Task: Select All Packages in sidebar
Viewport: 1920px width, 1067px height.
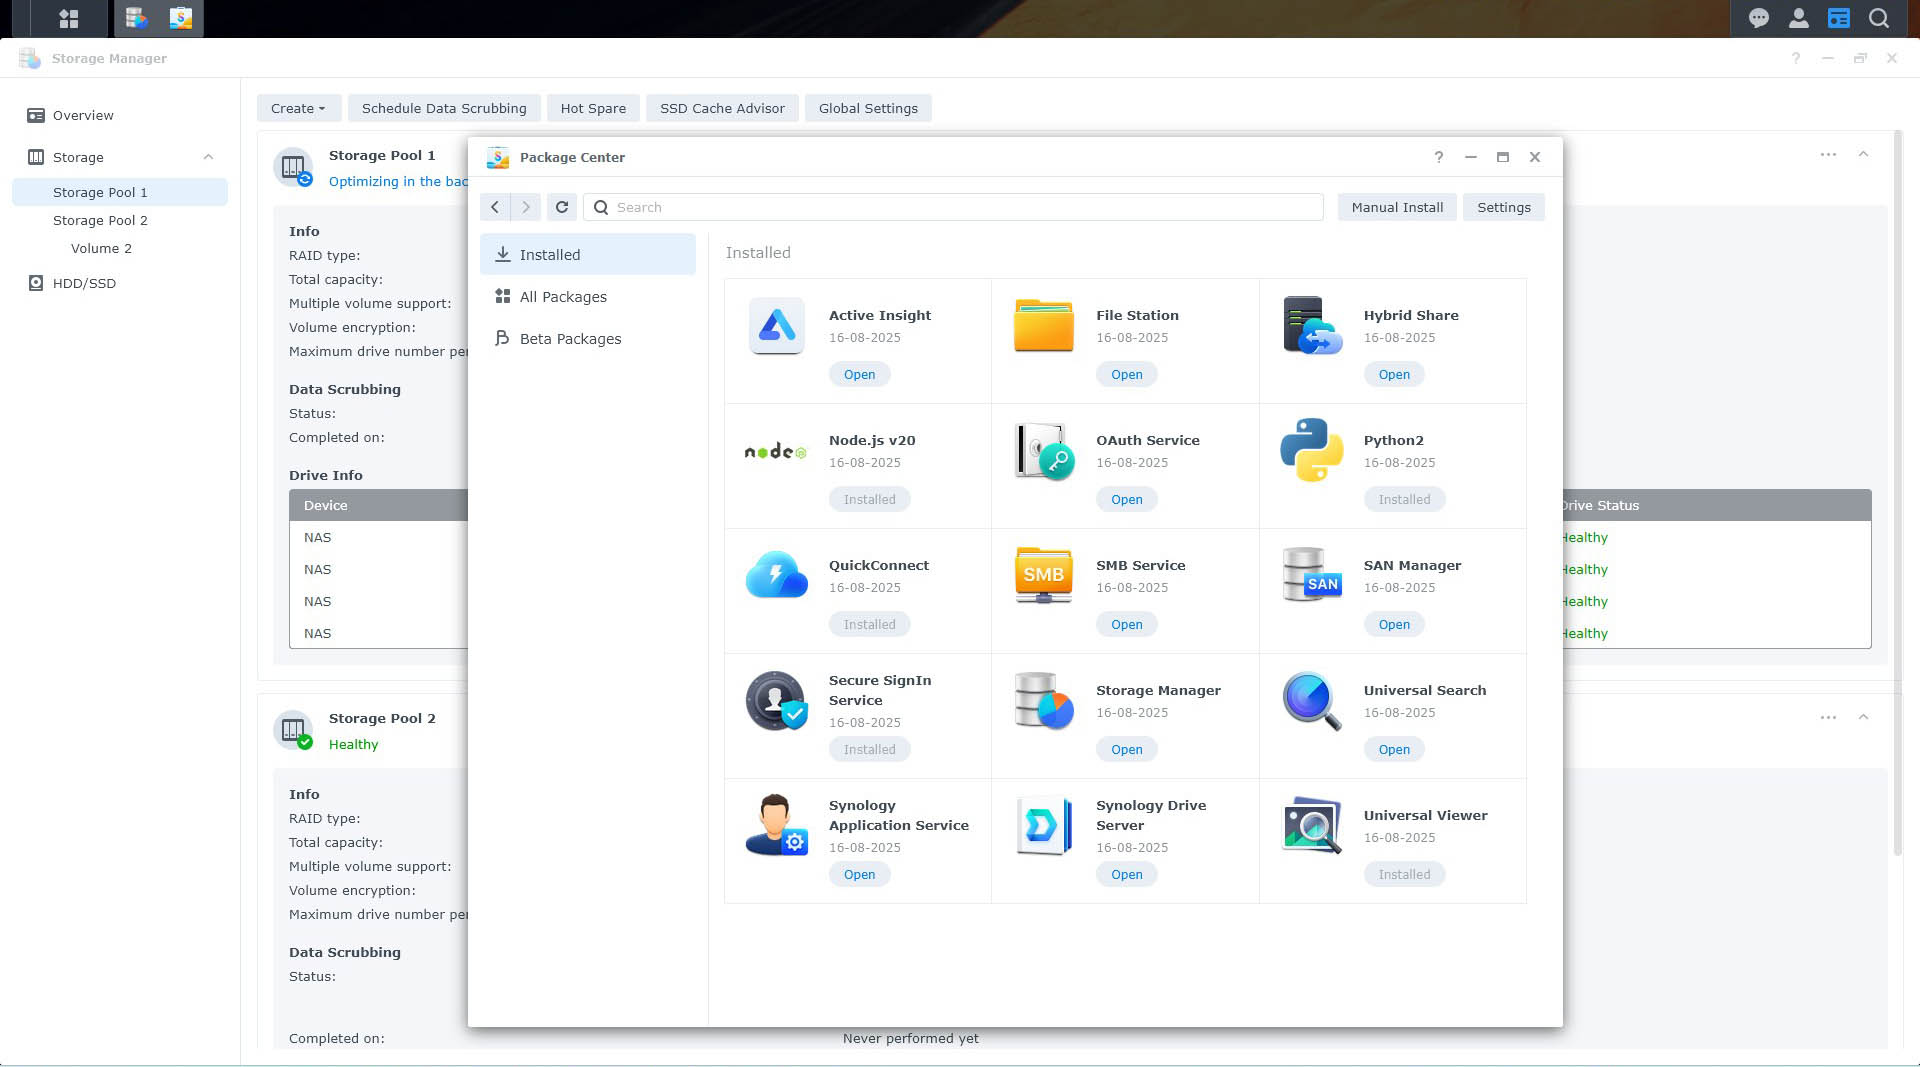Action: tap(588, 296)
